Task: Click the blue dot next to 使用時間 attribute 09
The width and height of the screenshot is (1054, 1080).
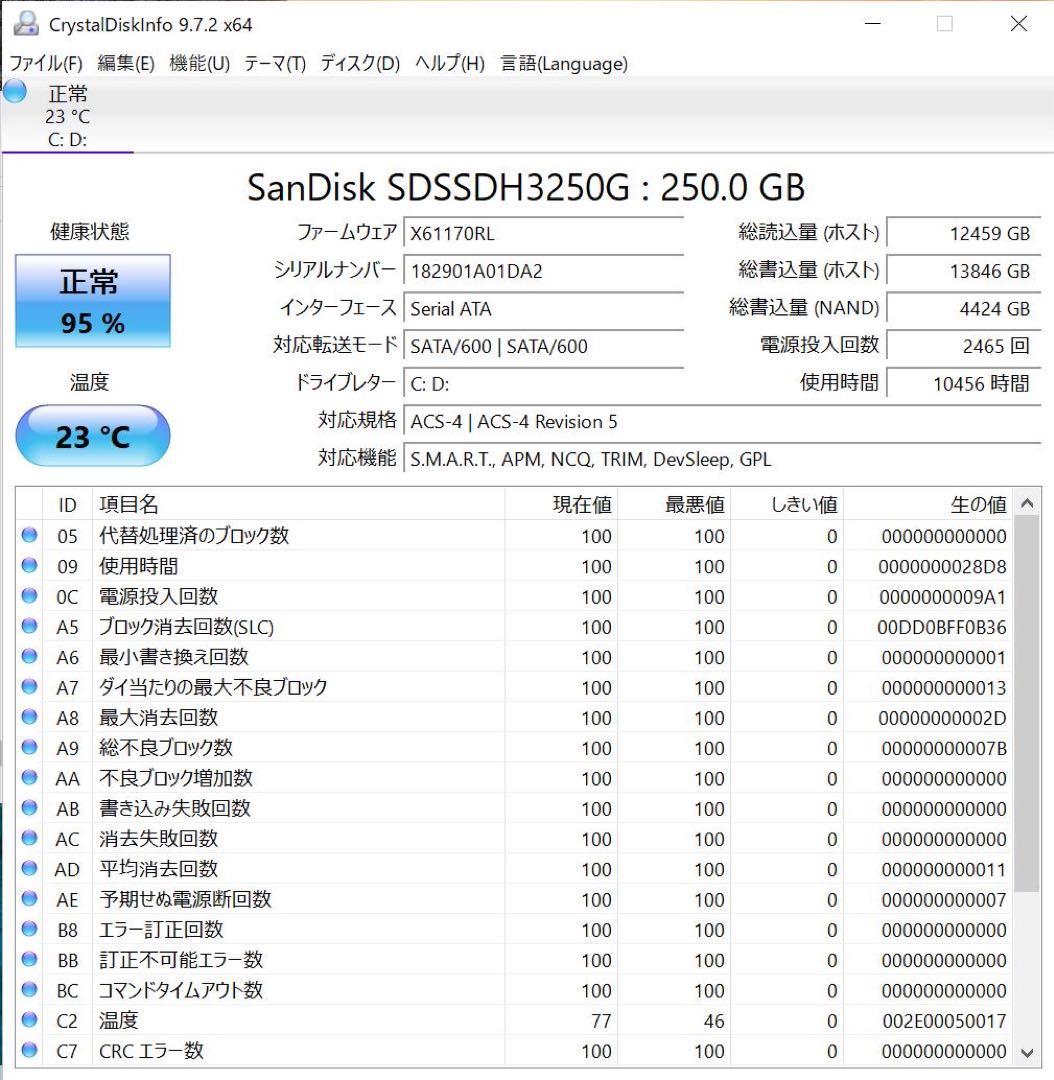Action: click(x=29, y=566)
